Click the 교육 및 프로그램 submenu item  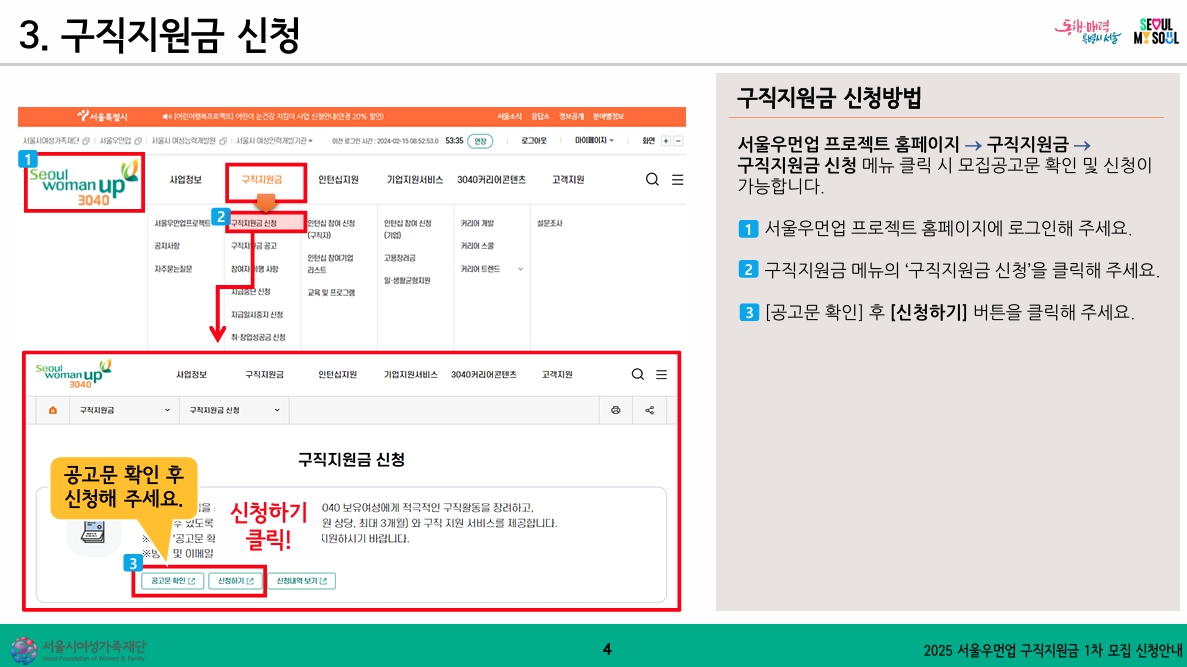click(331, 292)
